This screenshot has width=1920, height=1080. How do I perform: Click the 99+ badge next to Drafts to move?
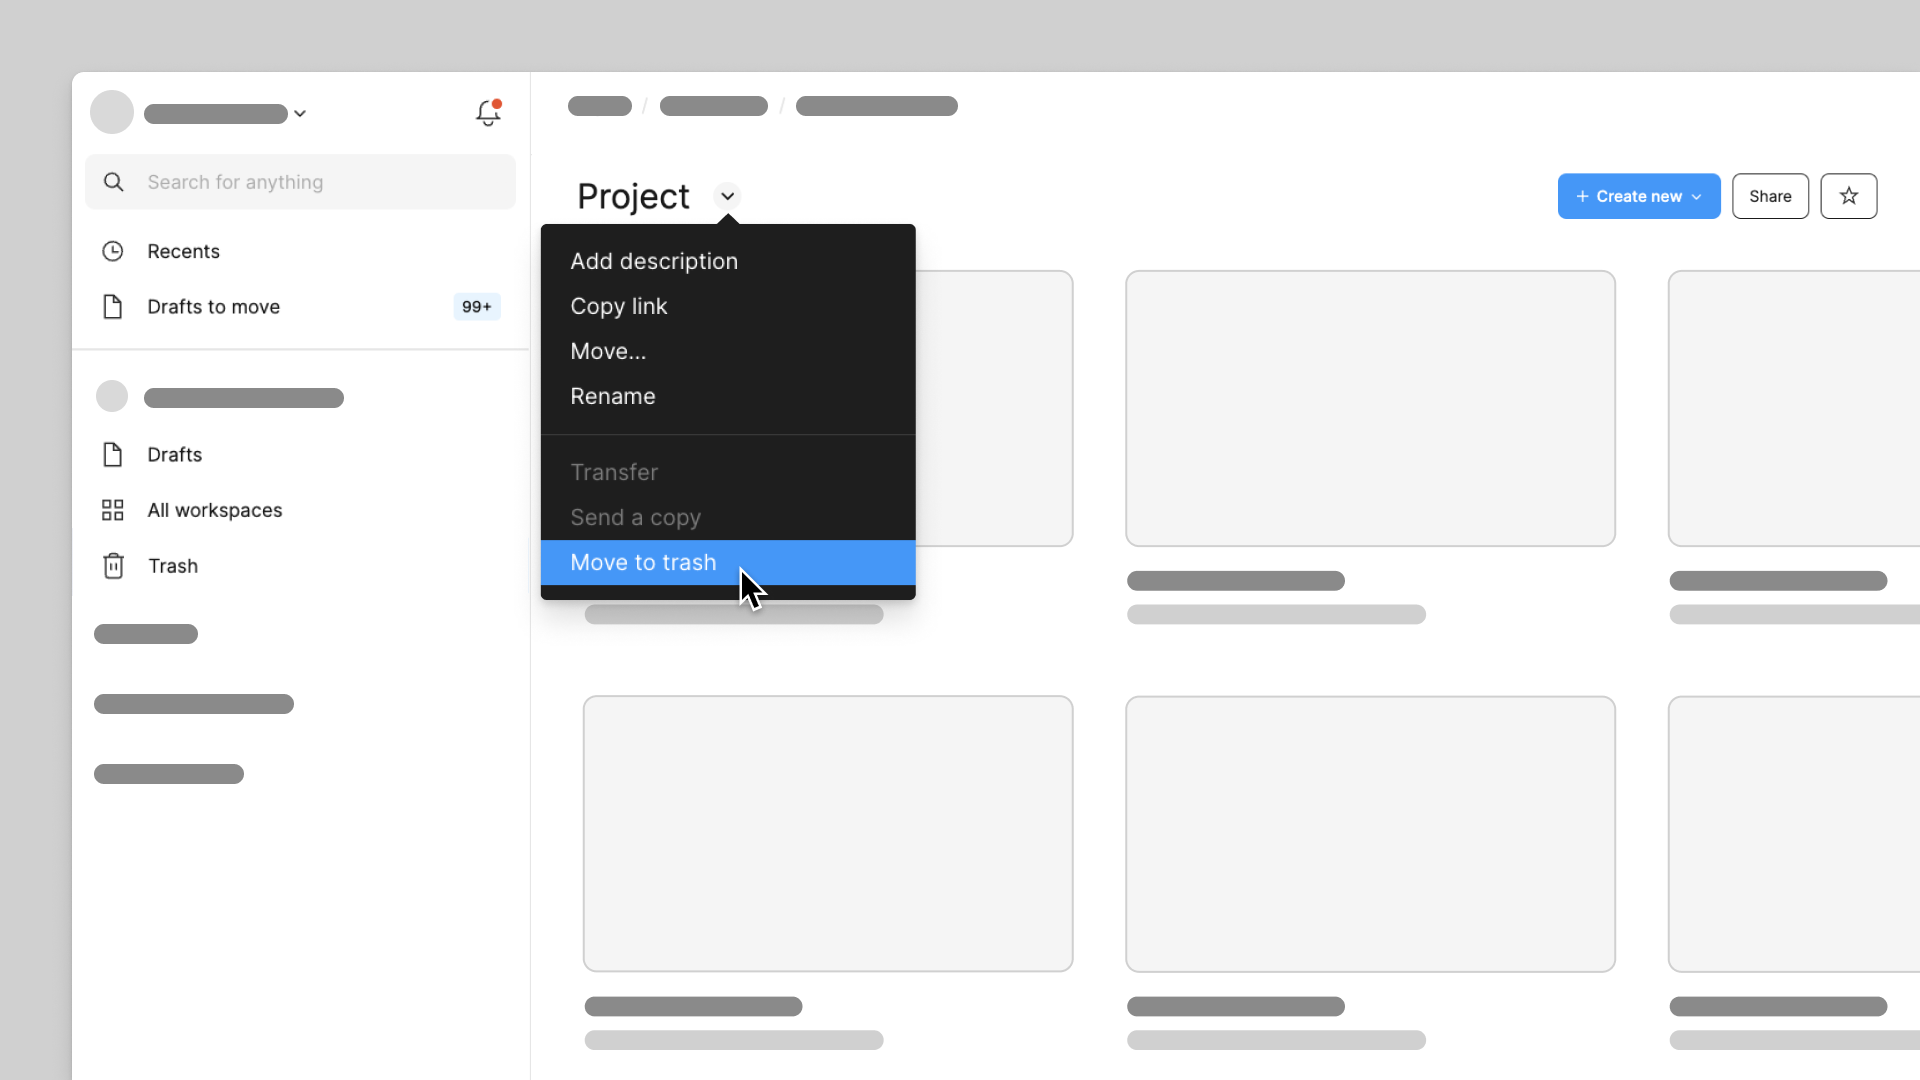tap(477, 307)
